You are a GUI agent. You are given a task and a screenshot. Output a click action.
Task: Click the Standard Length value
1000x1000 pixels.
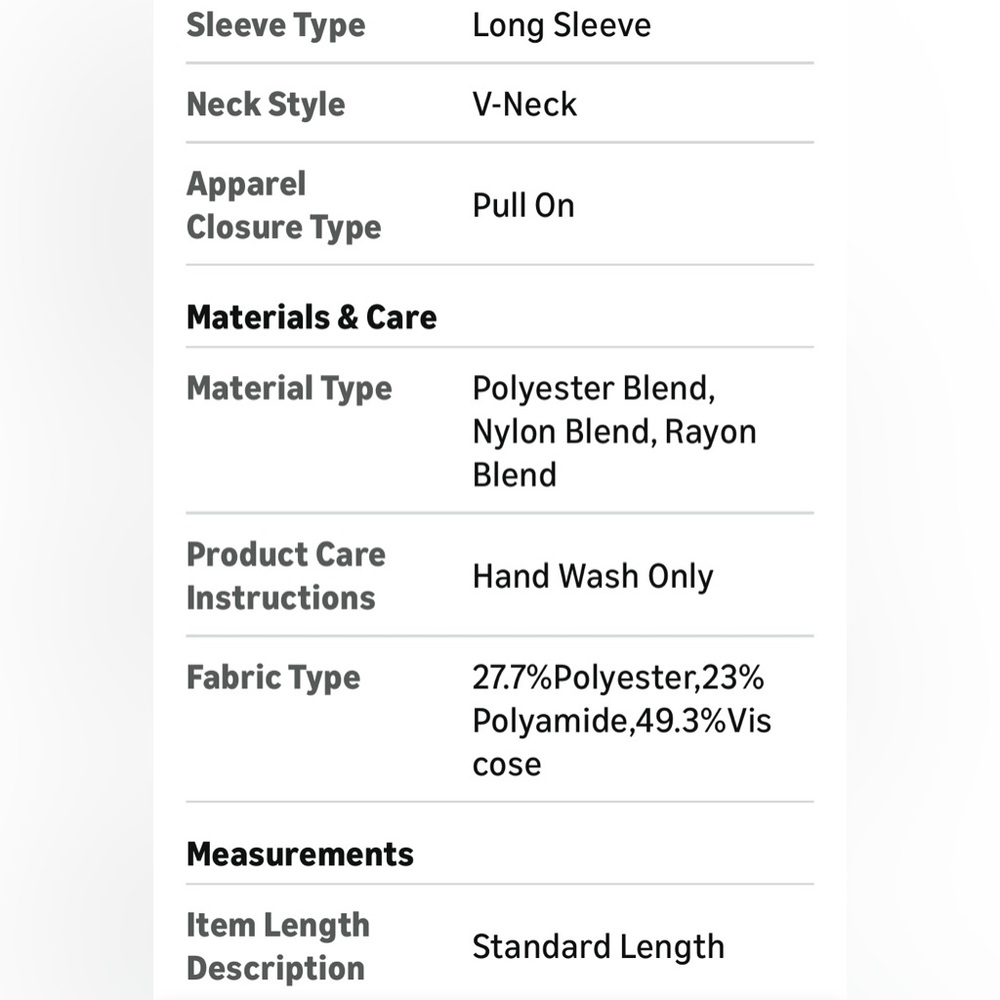click(x=598, y=947)
